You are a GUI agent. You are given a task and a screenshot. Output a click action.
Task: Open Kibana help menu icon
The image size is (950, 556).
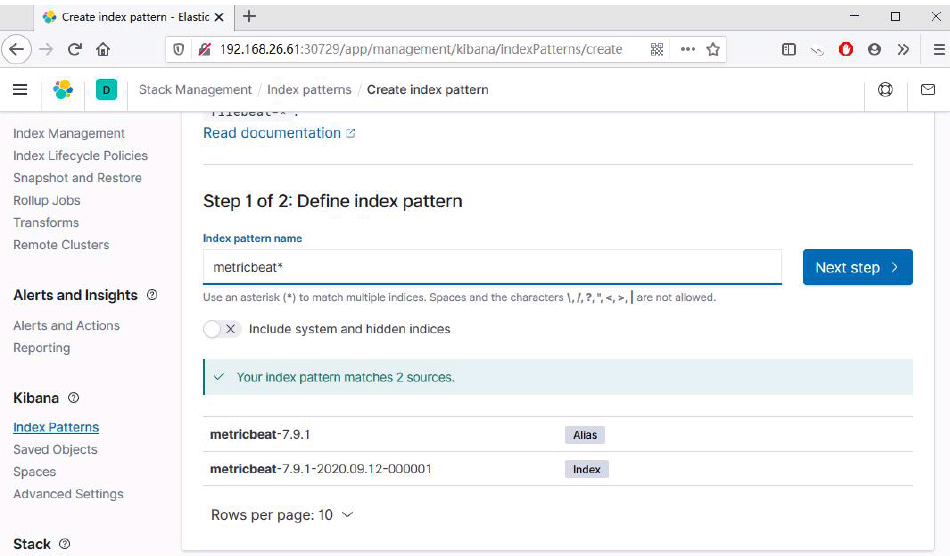point(885,90)
